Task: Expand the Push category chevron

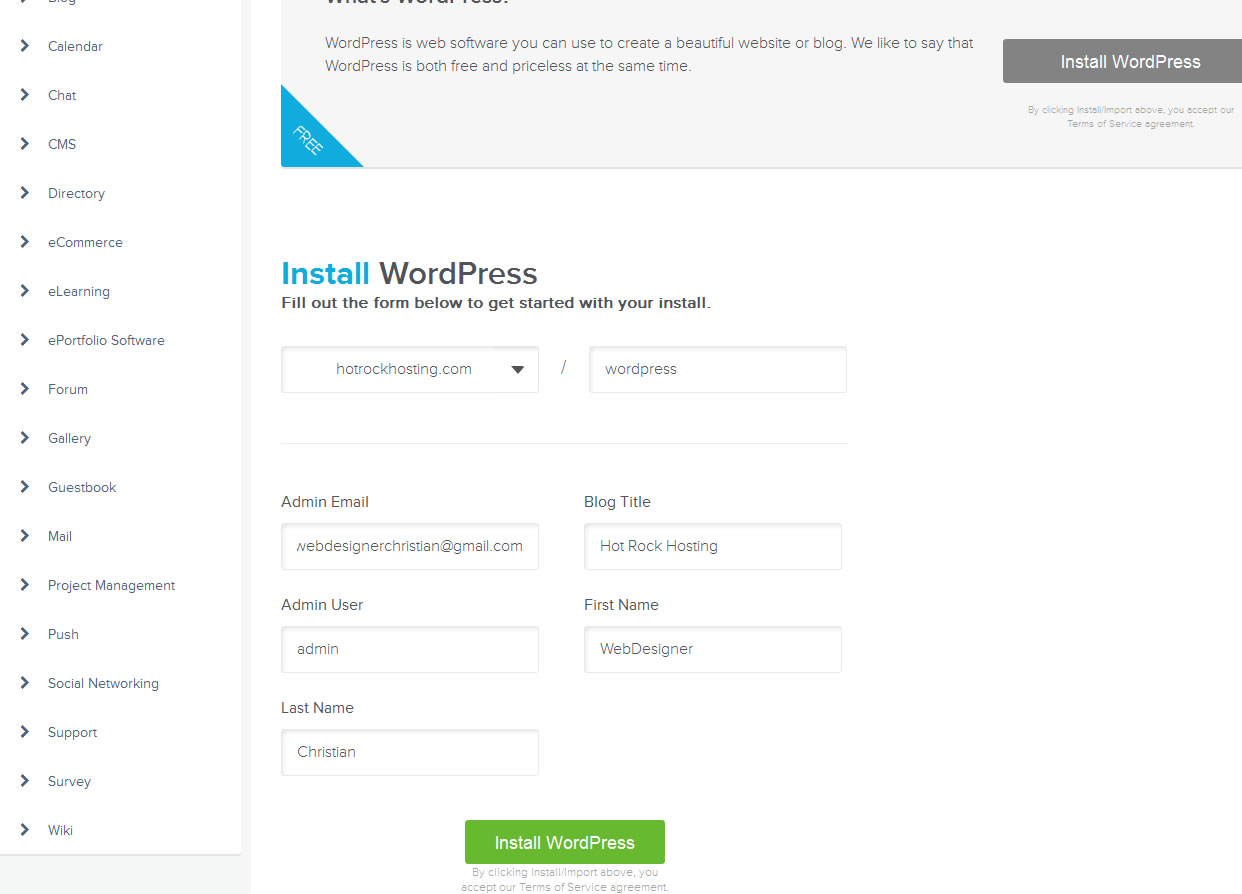Action: coord(24,634)
